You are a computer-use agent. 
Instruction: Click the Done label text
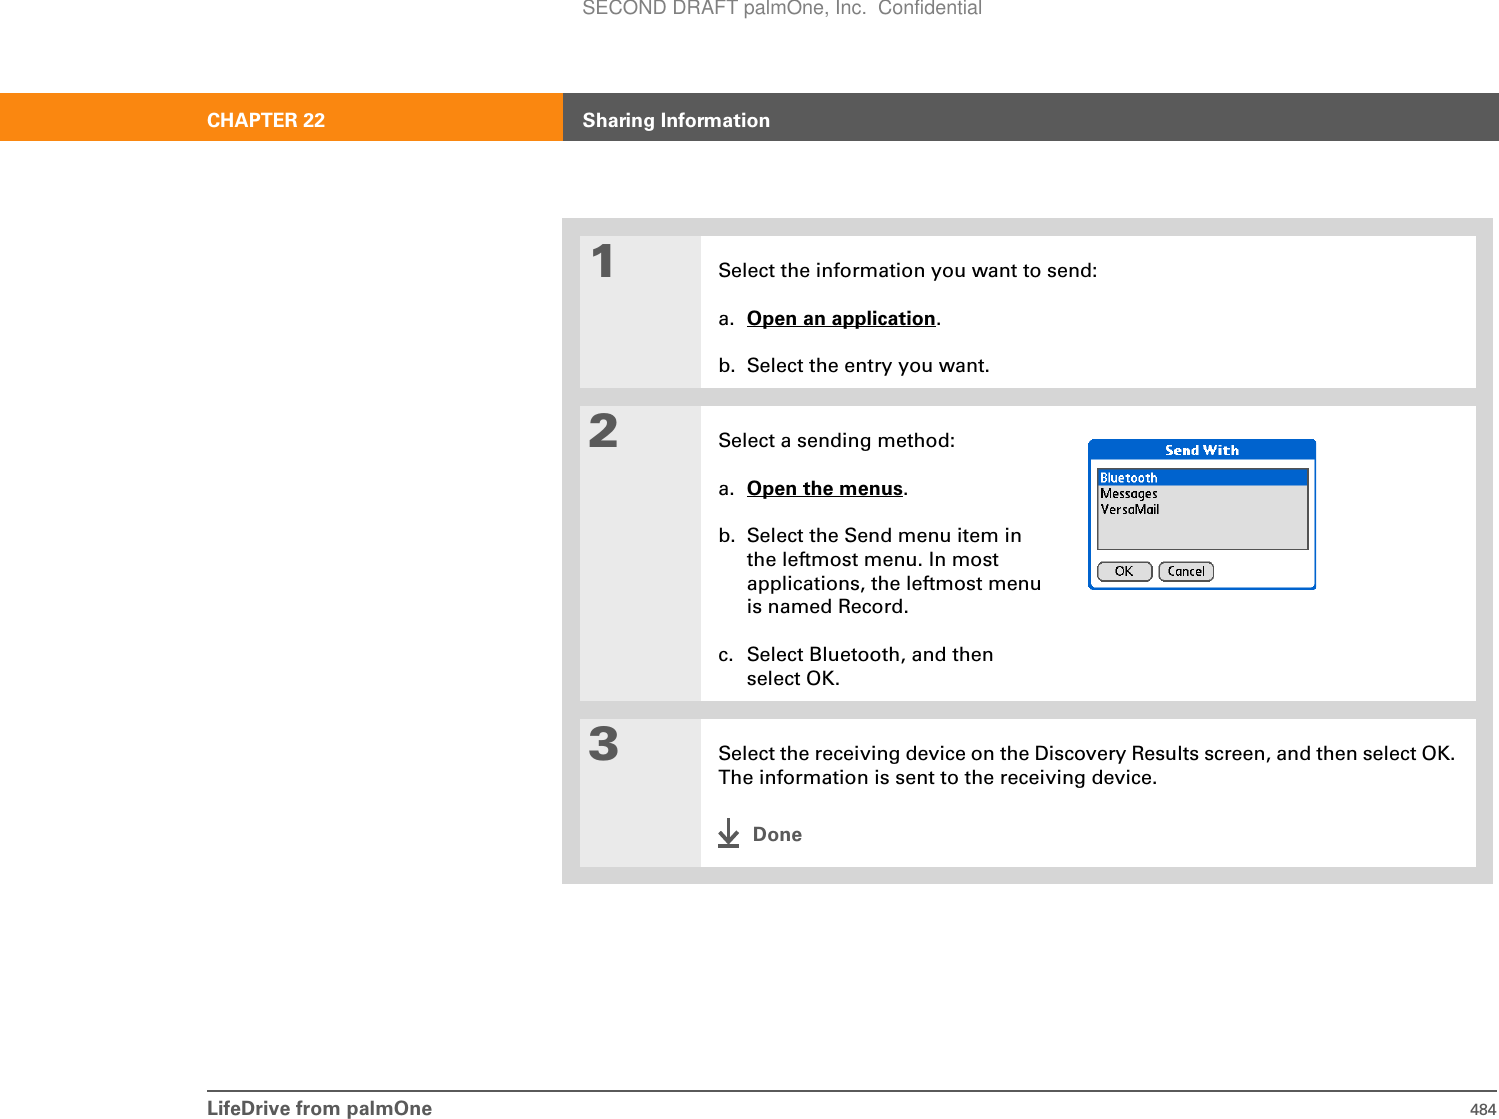777,834
